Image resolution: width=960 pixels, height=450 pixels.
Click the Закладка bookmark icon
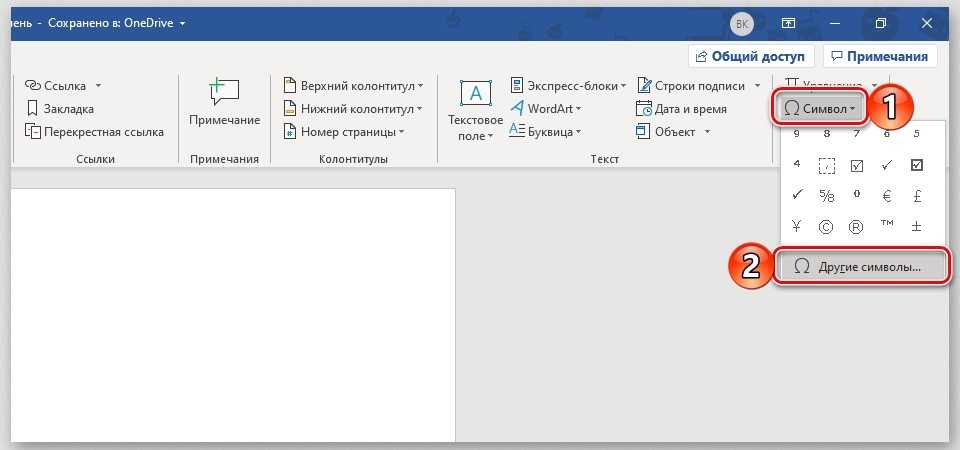(33, 108)
